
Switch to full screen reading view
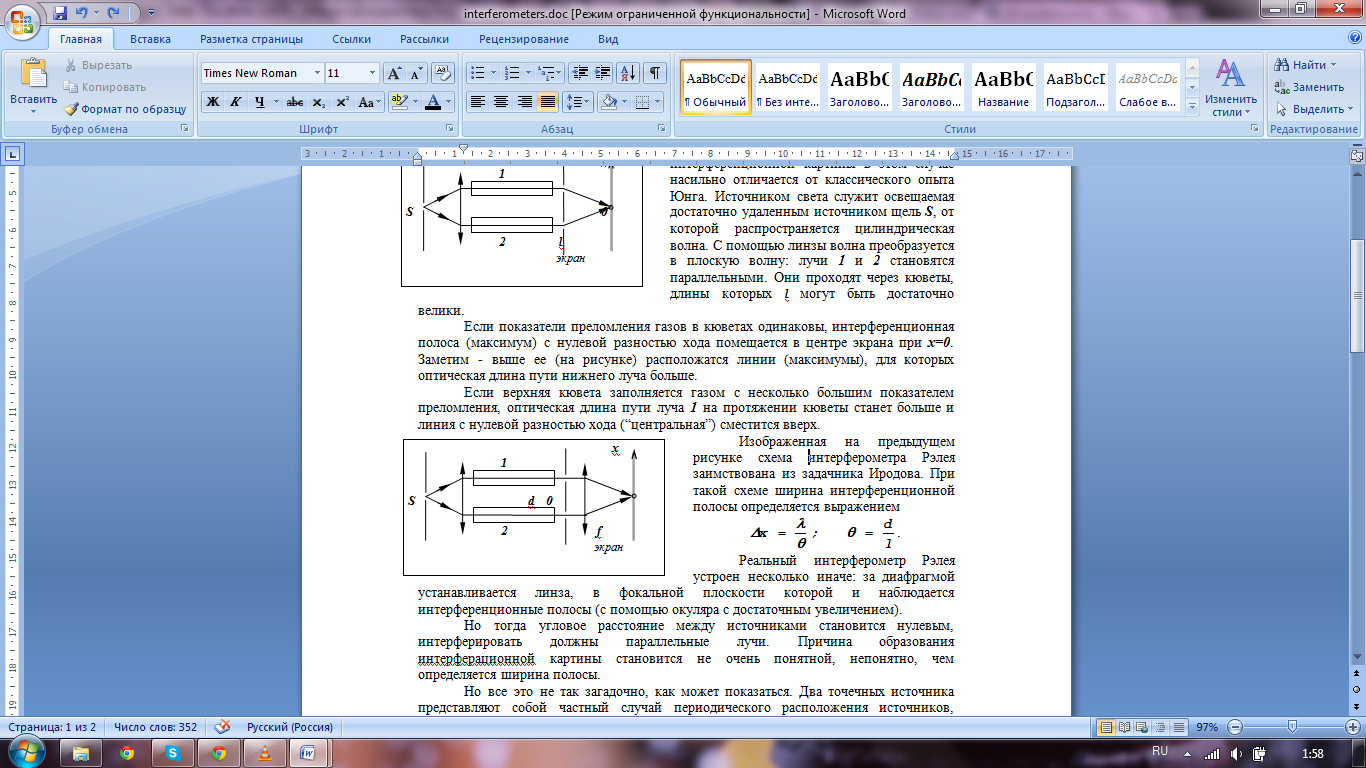[x=1126, y=727]
